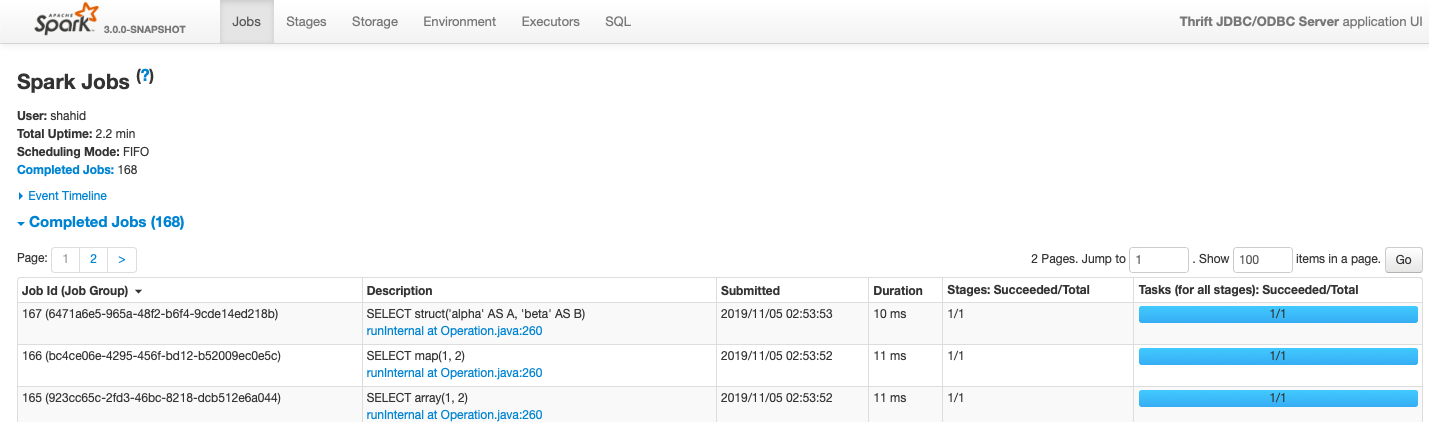Expand the Event Timeline section
Screen dimensions: 1429x422
[62, 196]
